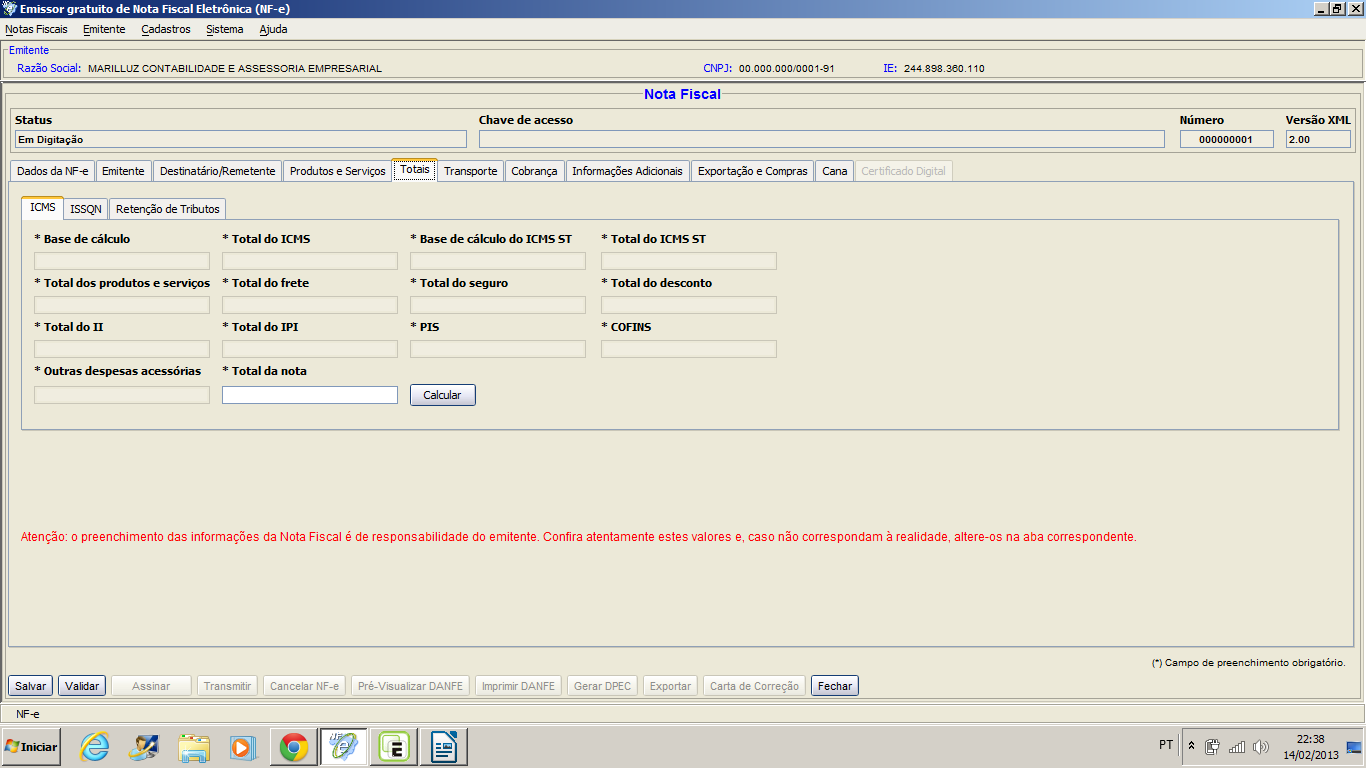The height and width of the screenshot is (768, 1366).
Task: Select the ICMS sub-tab
Action: pyautogui.click(x=43, y=207)
